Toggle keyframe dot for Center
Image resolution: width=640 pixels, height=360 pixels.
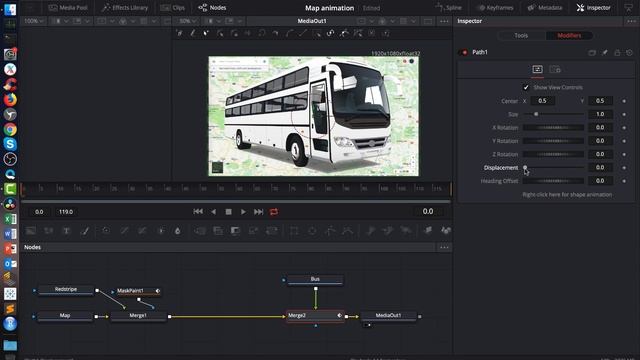coord(624,101)
